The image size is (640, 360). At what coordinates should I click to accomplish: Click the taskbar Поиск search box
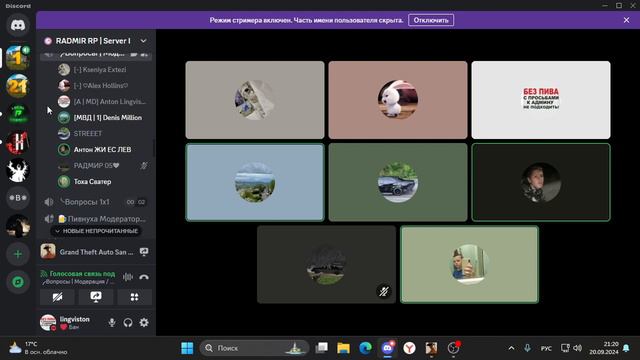[254, 348]
